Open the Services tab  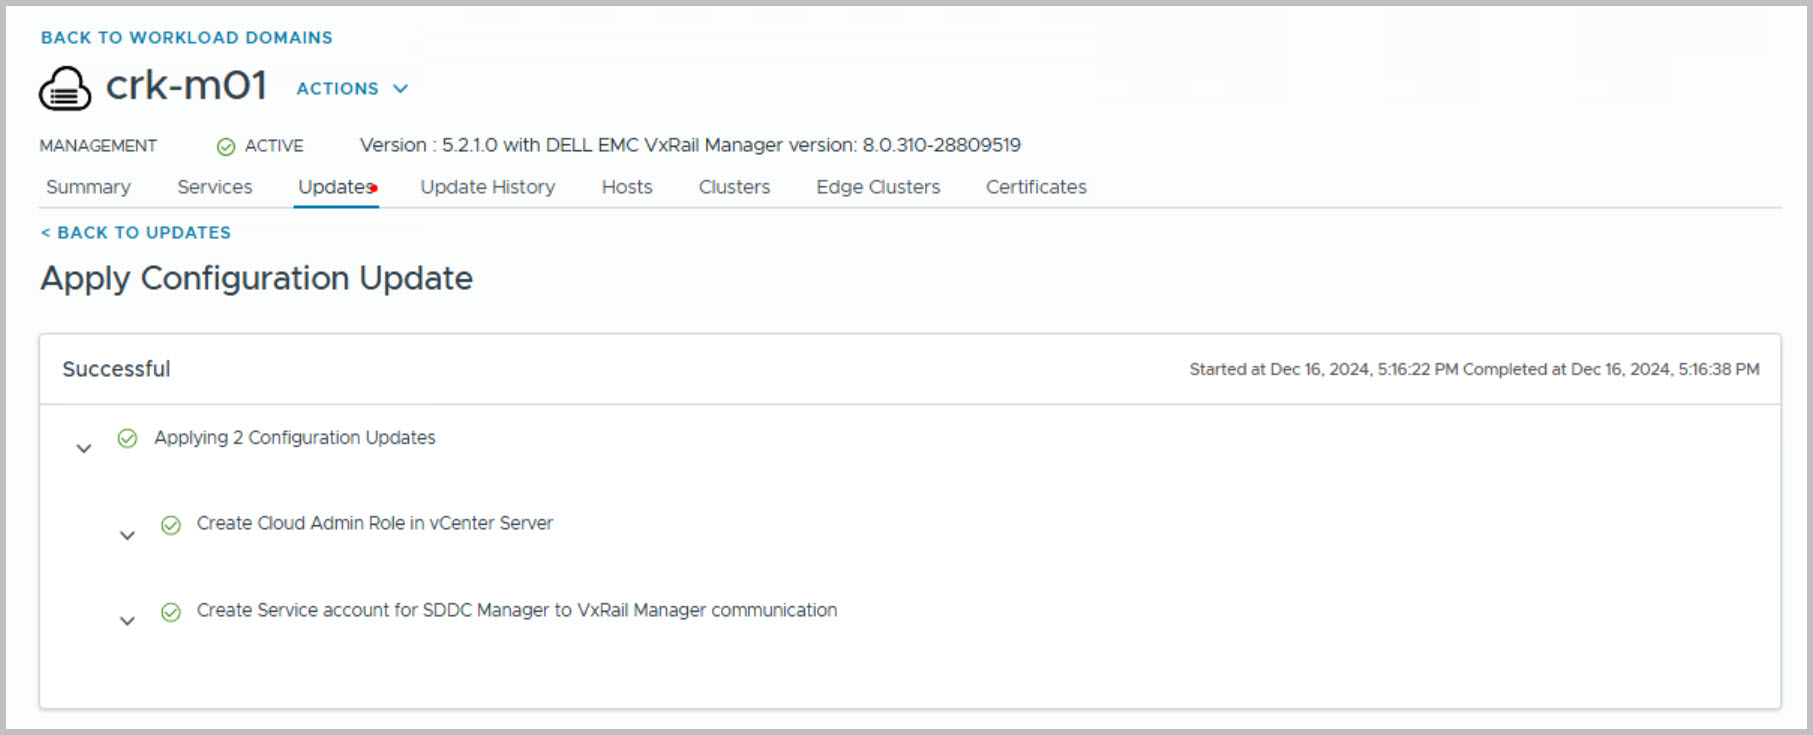[215, 187]
